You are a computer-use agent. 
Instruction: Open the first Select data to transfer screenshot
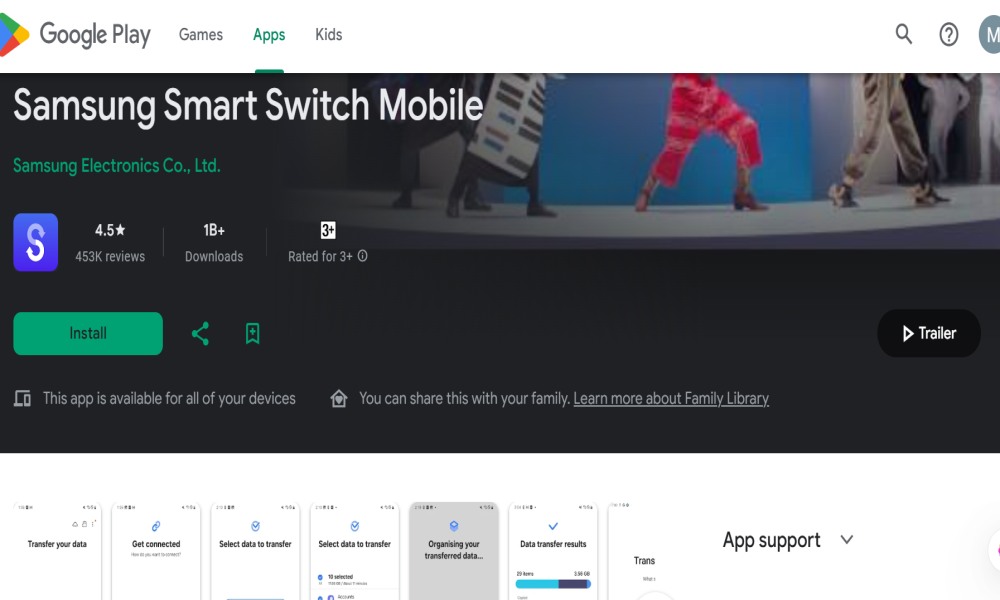point(255,551)
